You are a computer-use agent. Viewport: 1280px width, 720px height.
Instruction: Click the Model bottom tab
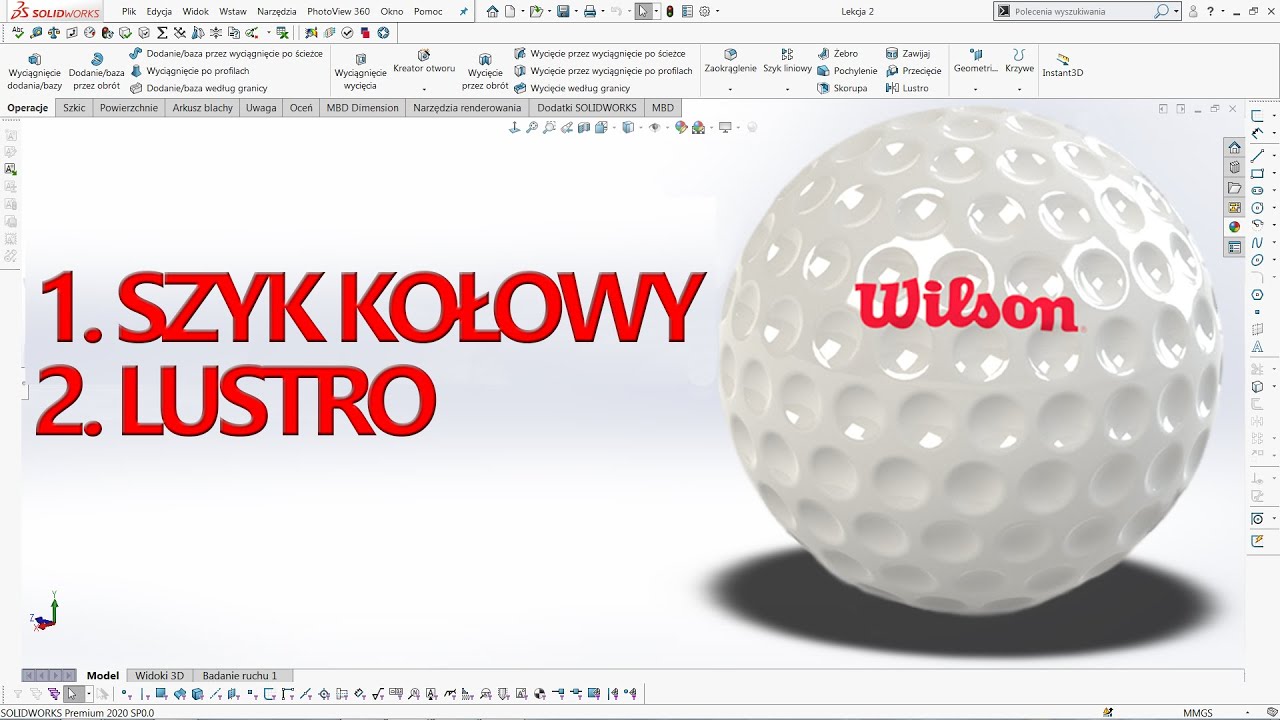[103, 675]
